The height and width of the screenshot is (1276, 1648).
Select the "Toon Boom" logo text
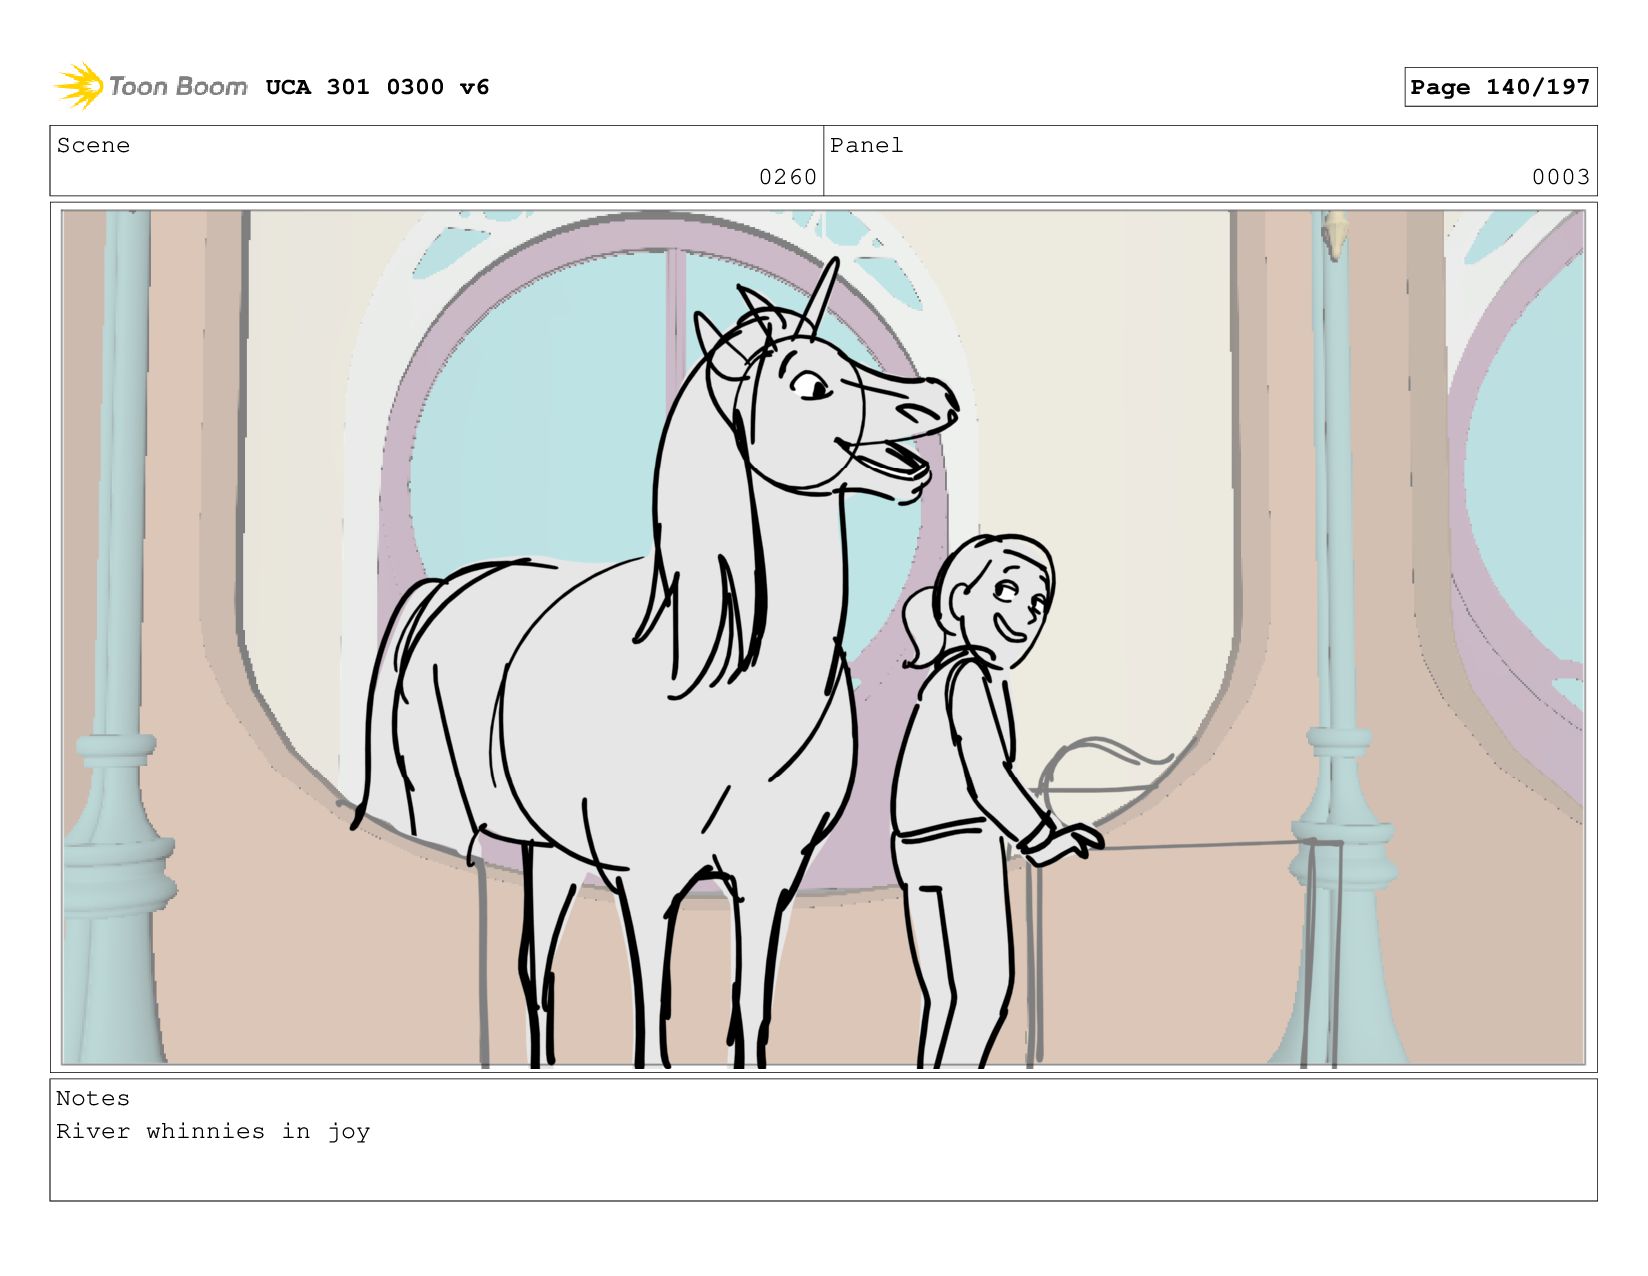178,87
